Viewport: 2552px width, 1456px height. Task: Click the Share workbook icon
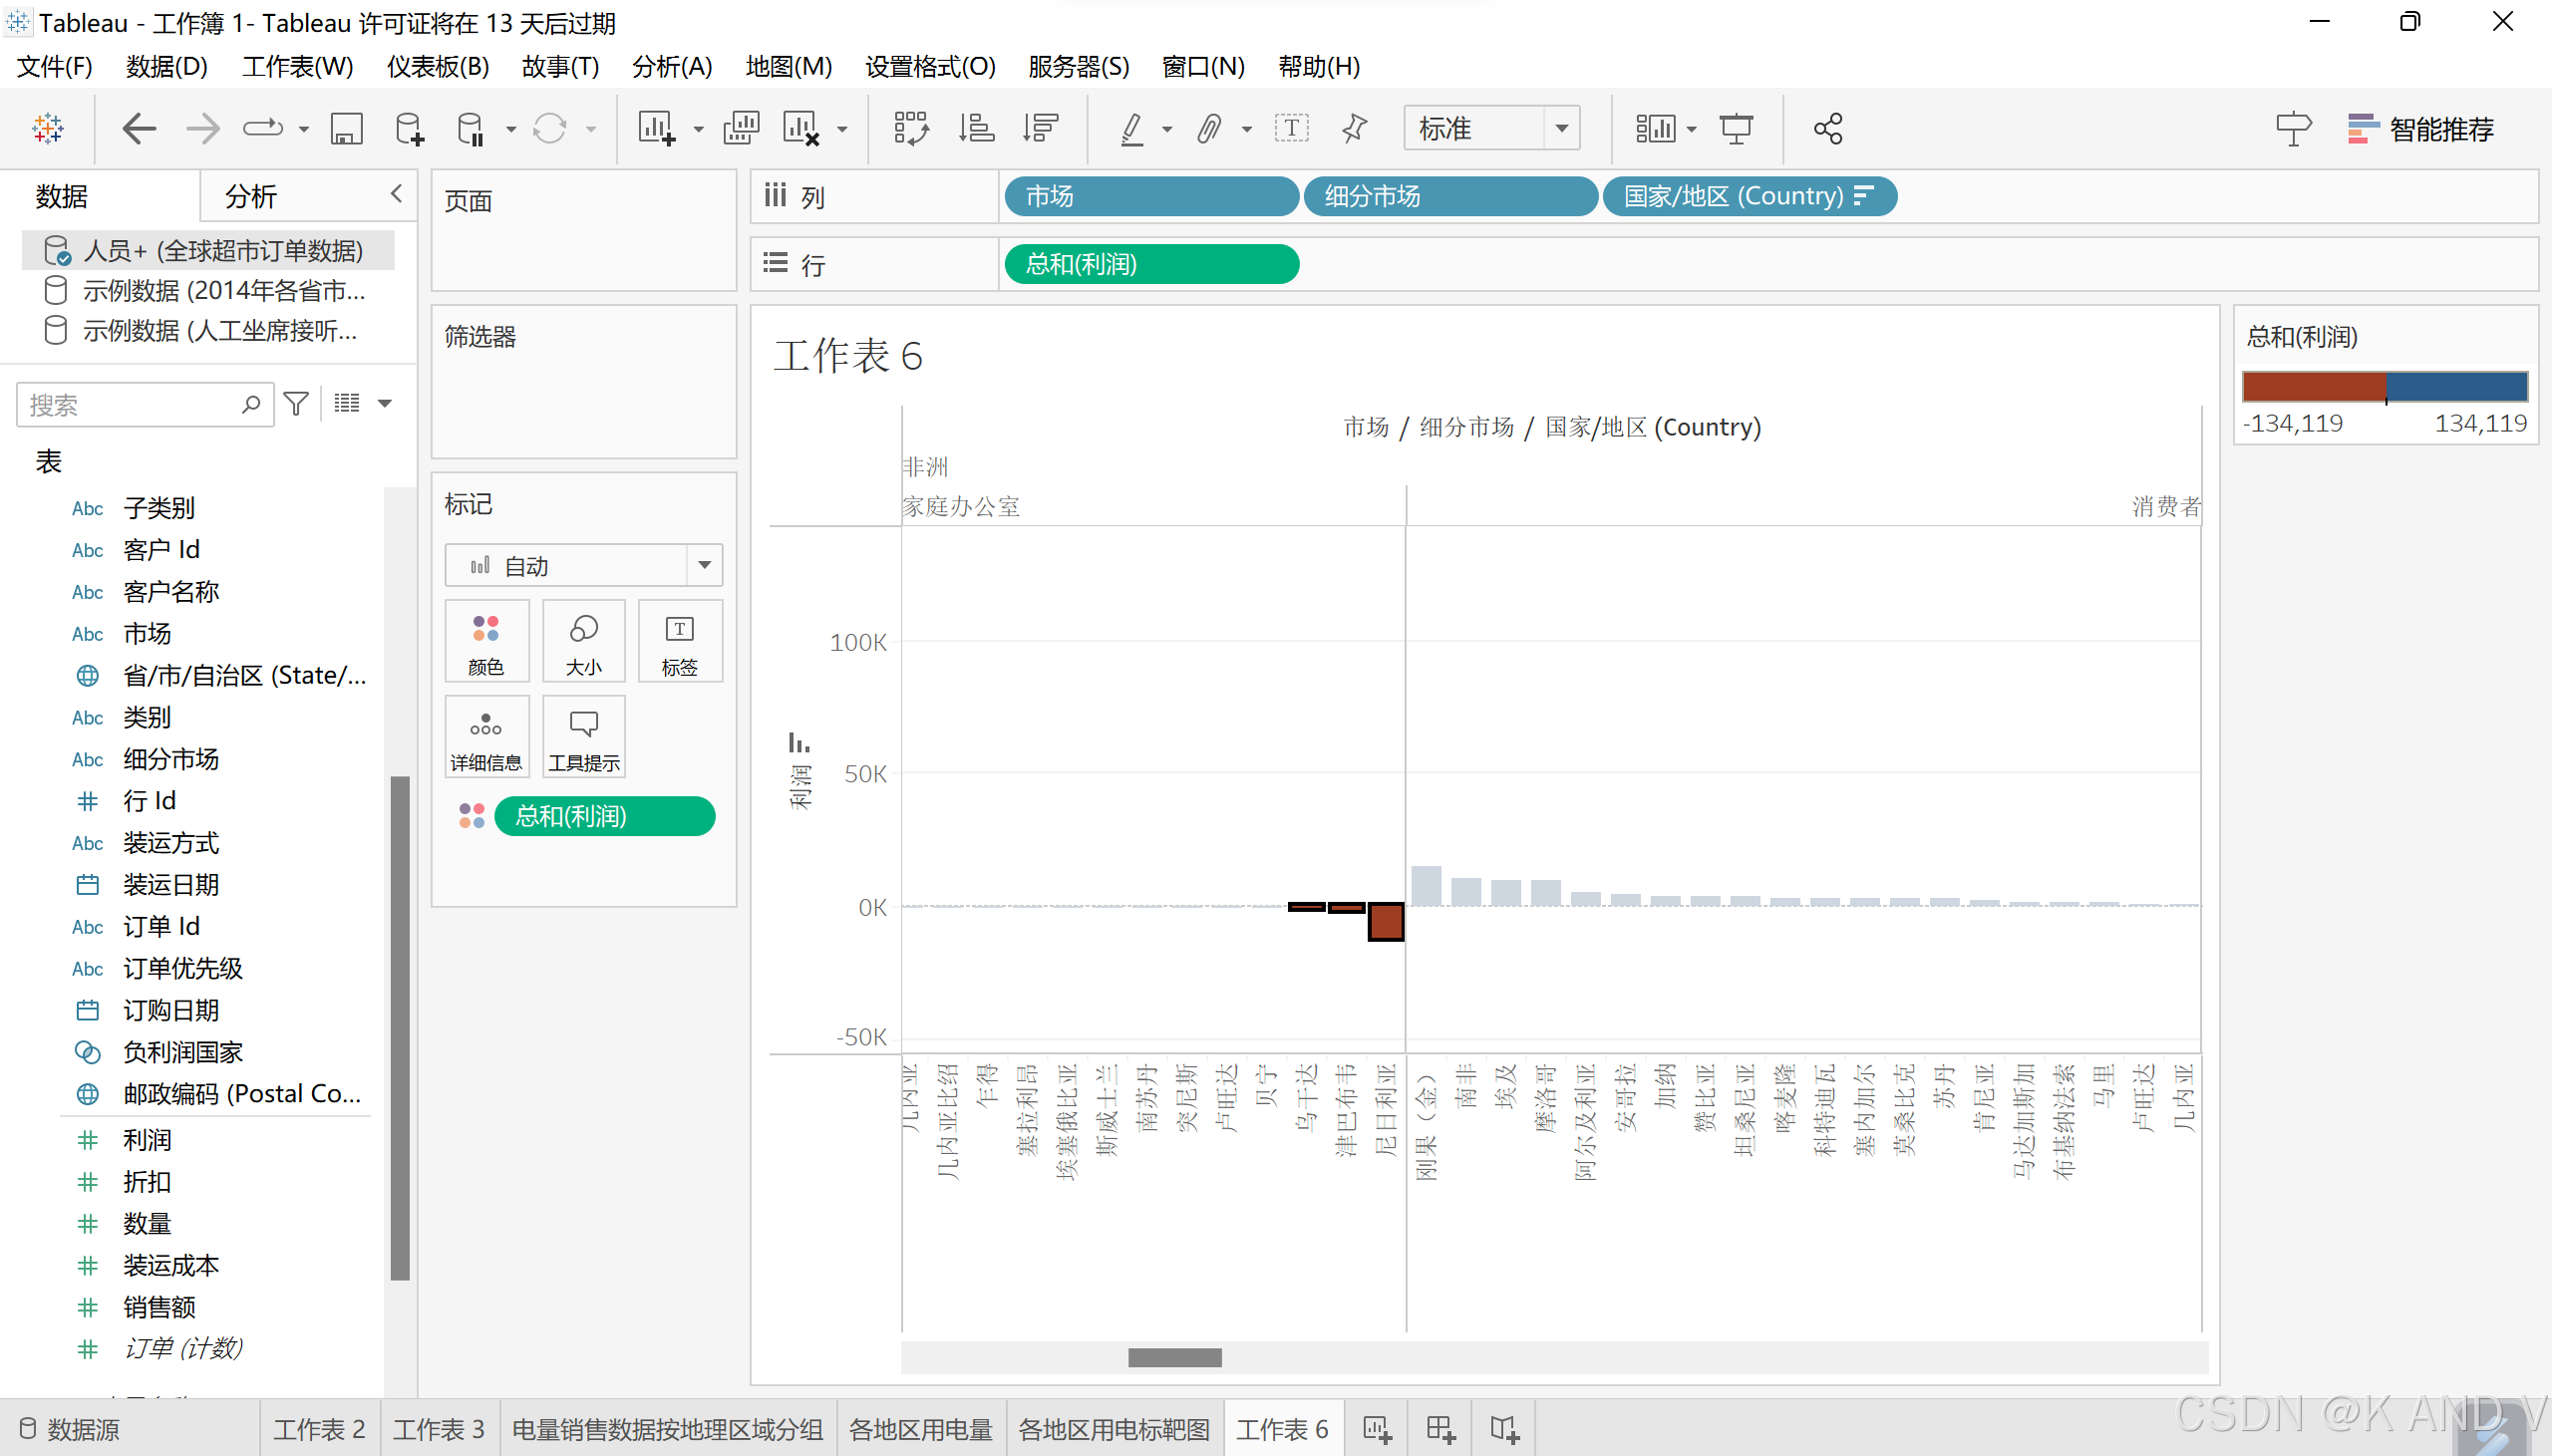1827,129
